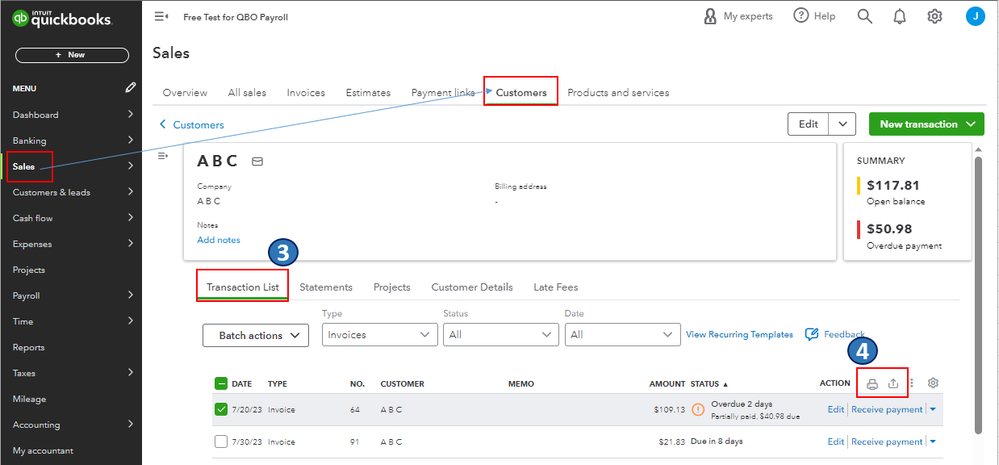Open the Type dropdown showing Invoices
This screenshot has height=465, width=999.
(x=378, y=335)
